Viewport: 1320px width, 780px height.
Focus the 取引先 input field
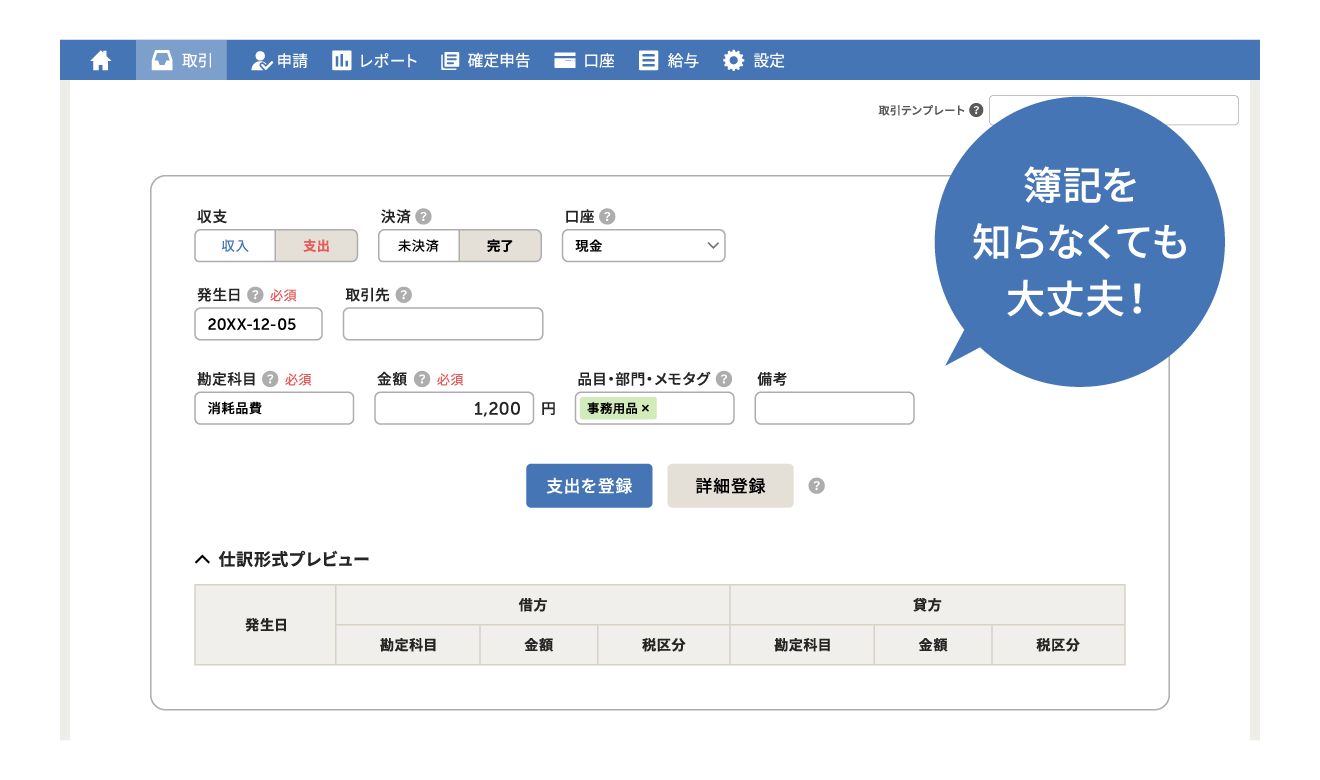tap(443, 324)
